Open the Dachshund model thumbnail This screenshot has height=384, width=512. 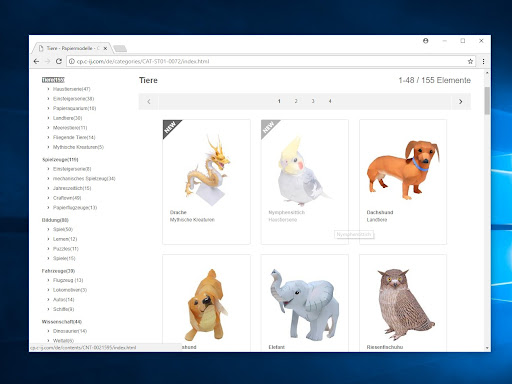(403, 169)
